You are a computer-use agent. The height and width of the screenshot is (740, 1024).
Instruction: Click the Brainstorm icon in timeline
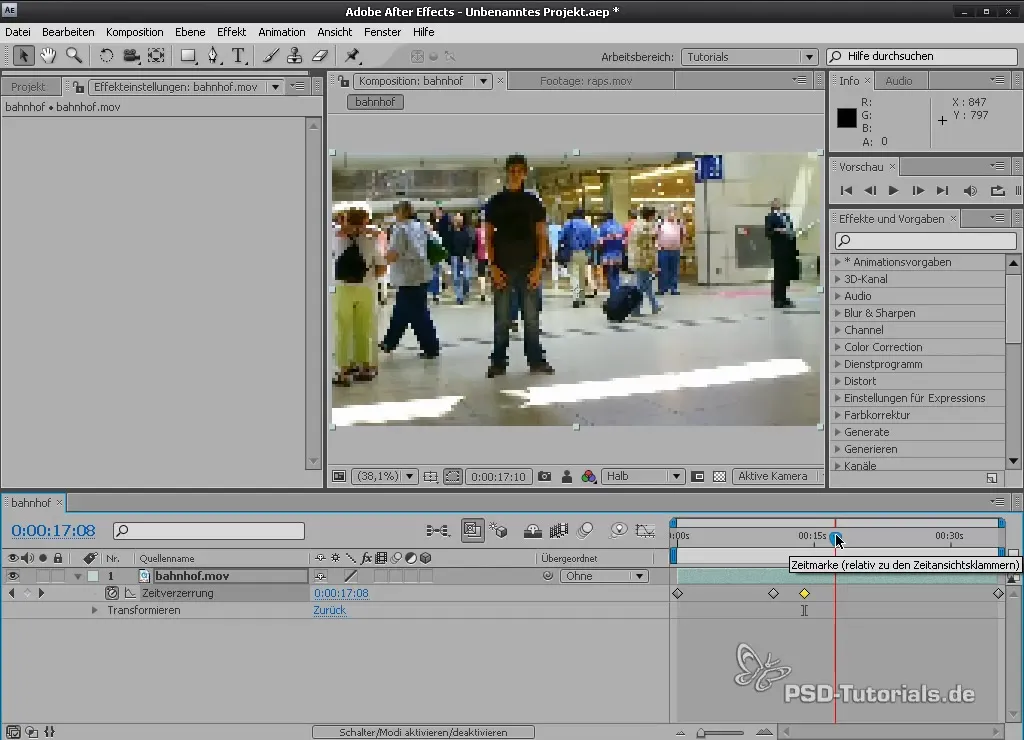(618, 531)
